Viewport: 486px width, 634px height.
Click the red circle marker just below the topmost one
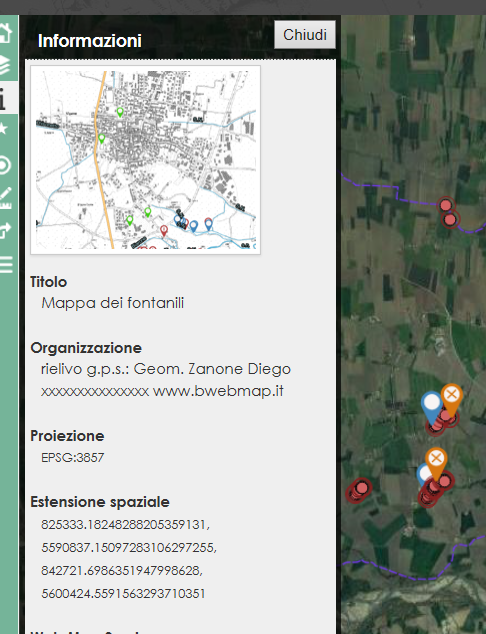(450, 220)
